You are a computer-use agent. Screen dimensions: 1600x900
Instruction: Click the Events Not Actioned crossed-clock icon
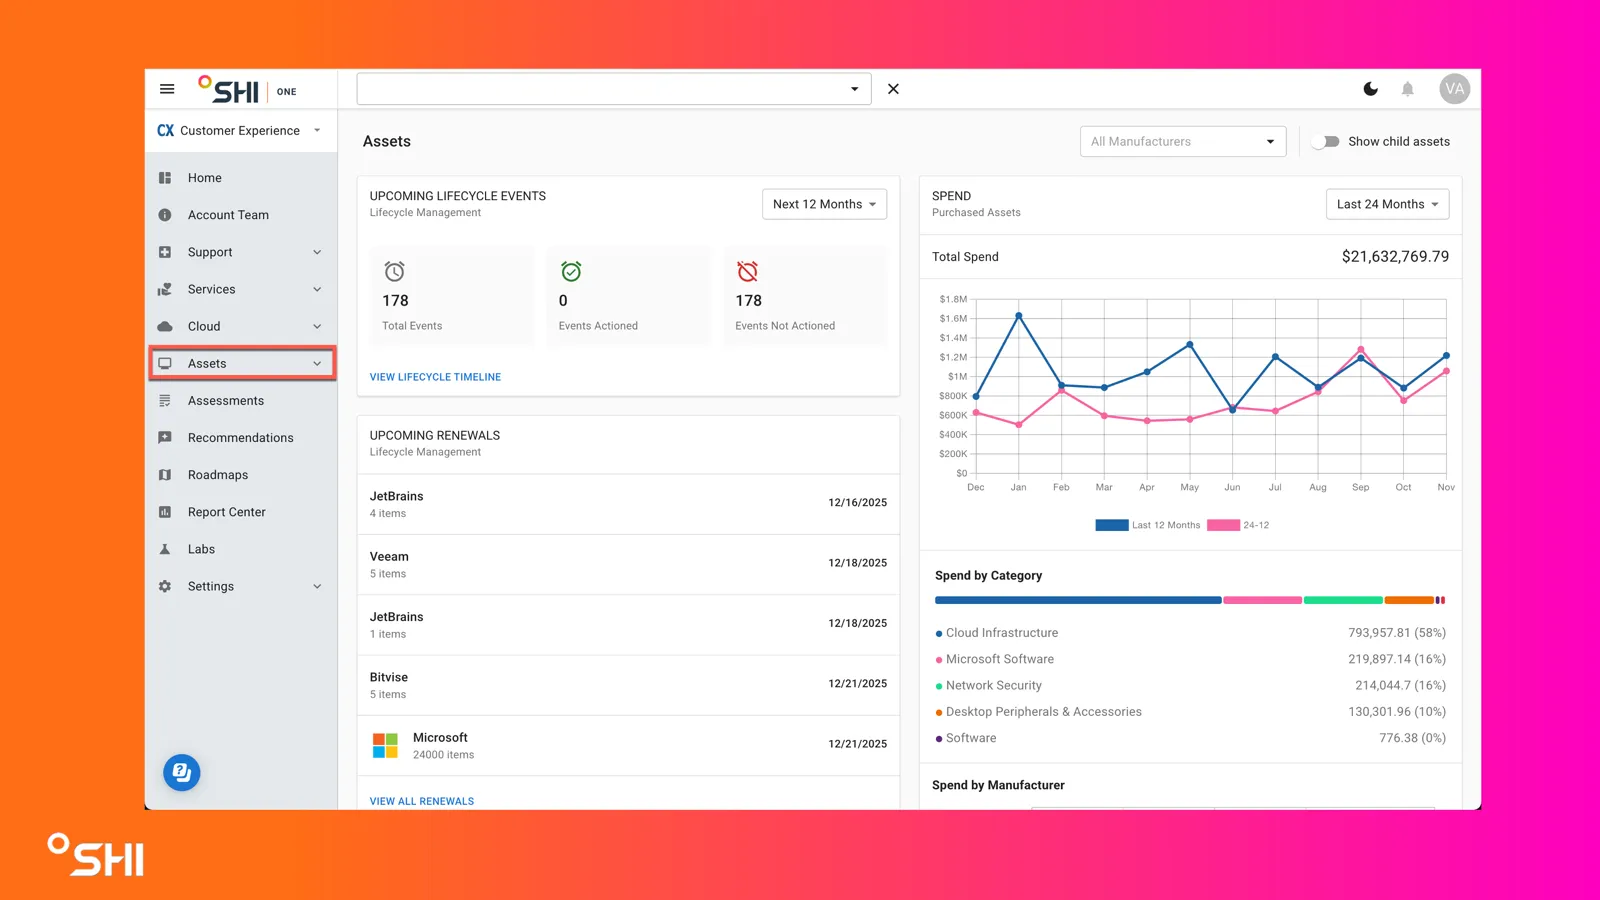(747, 271)
